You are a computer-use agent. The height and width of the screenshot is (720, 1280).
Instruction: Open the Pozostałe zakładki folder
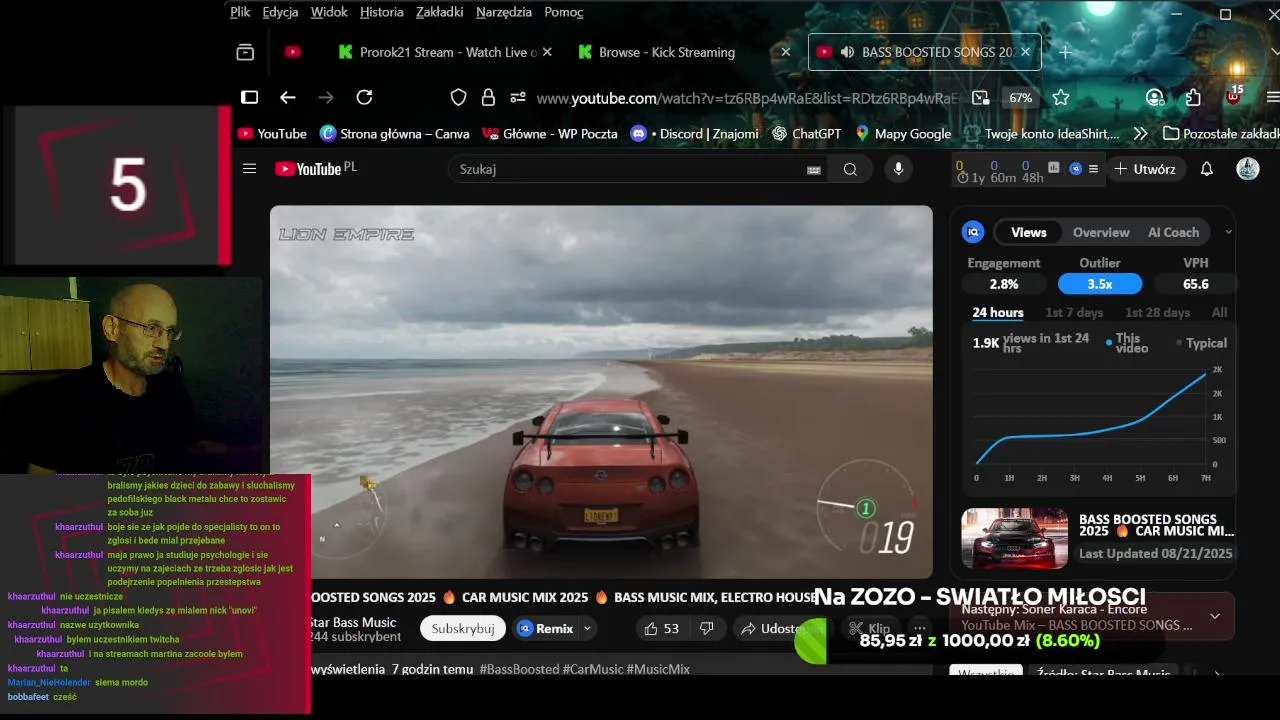pos(1222,133)
